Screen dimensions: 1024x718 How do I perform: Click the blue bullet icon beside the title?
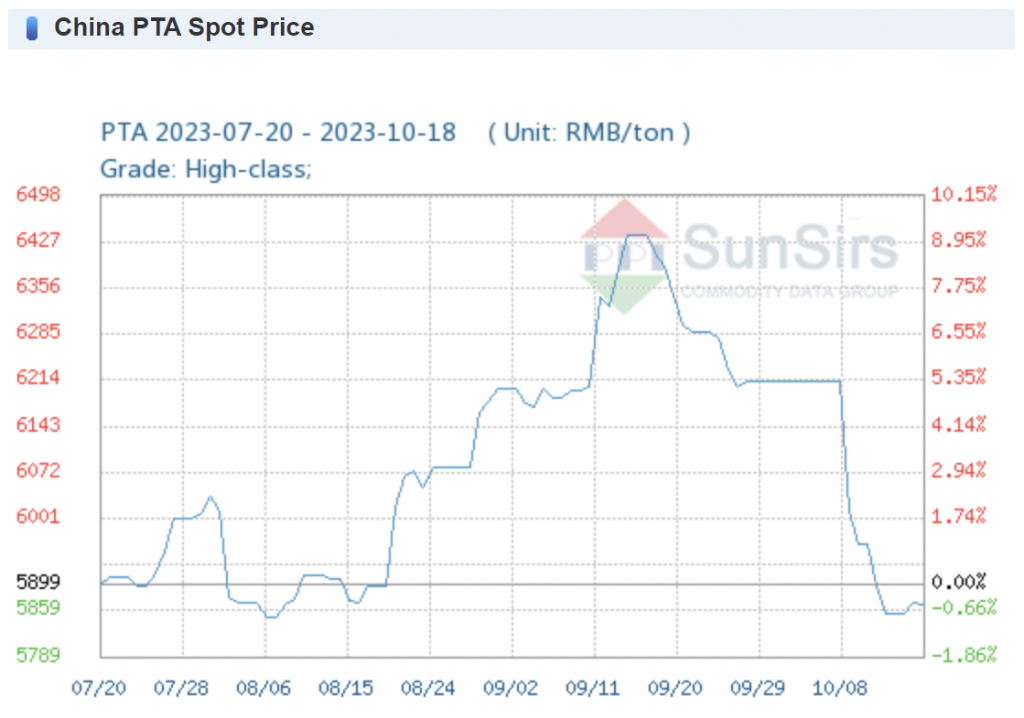tap(33, 28)
